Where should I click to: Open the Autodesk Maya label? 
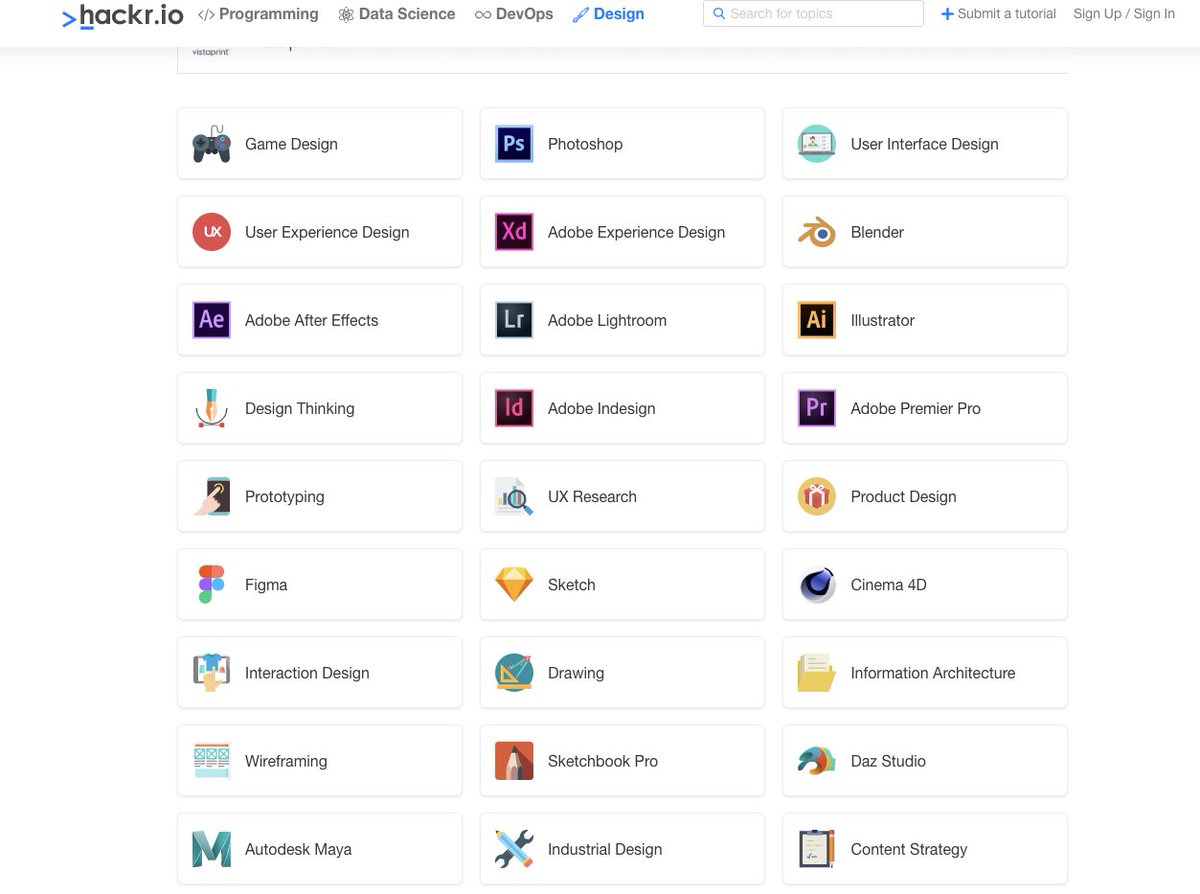[298, 849]
